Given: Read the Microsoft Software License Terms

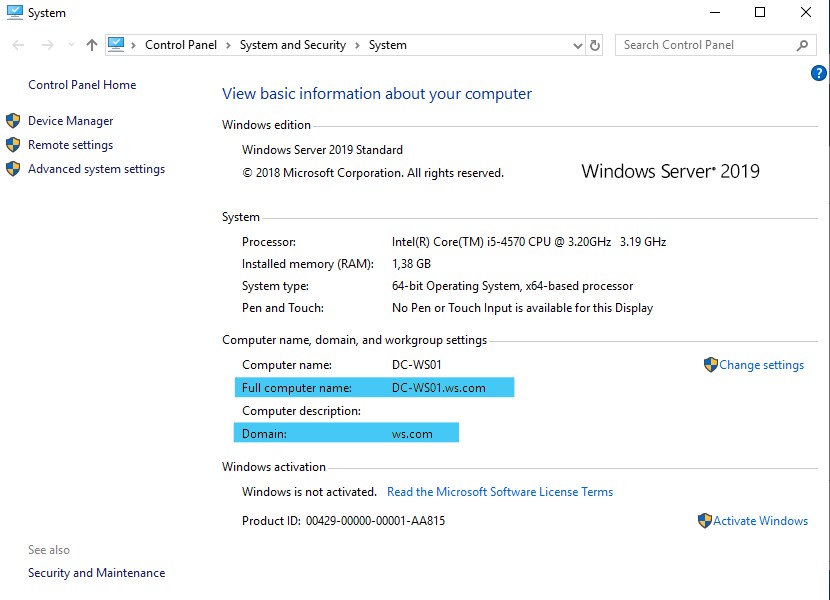Looking at the screenshot, I should pyautogui.click(x=500, y=492).
